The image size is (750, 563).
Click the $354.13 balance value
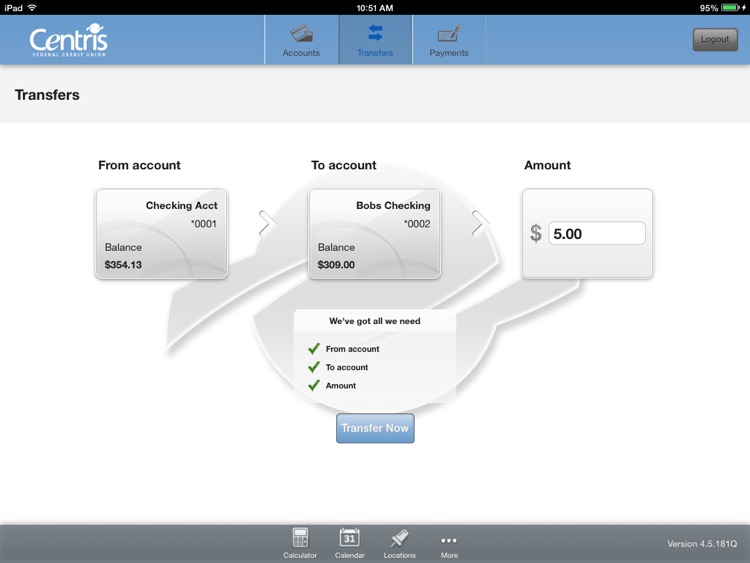click(123, 265)
